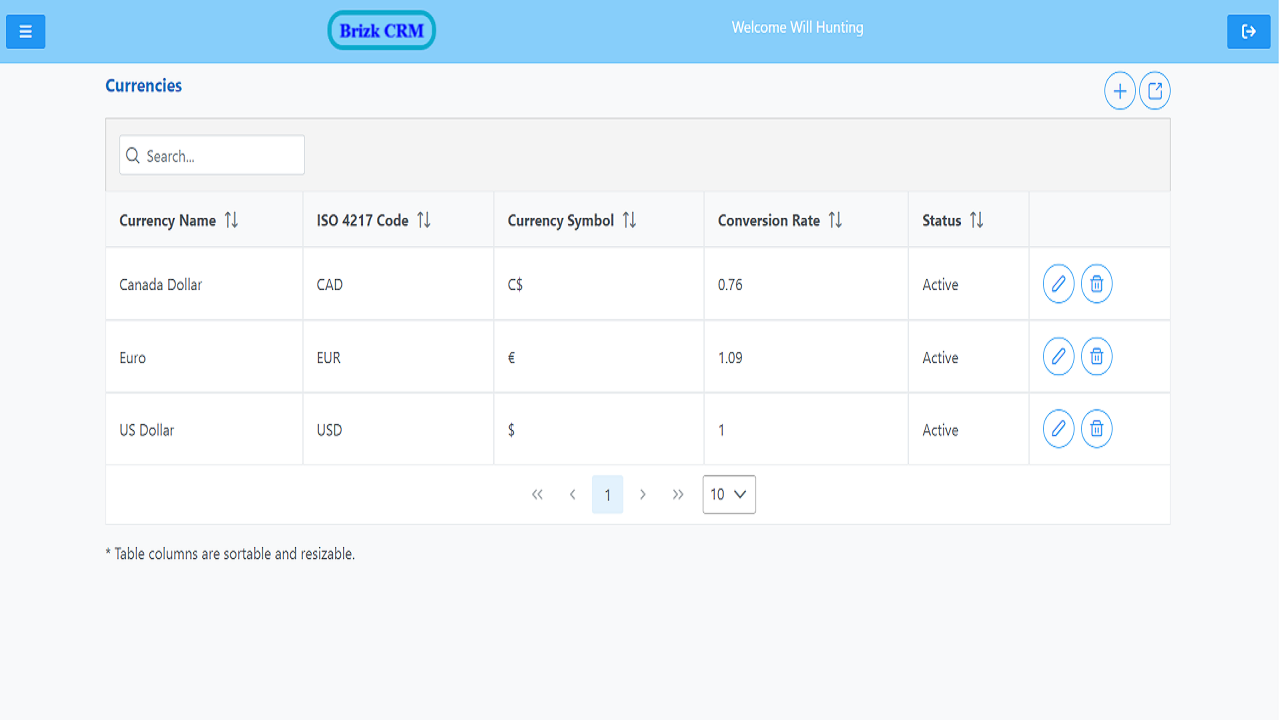Open the rows-per-page dropdown showing 10
This screenshot has width=1280, height=720.
pyautogui.click(x=728, y=493)
